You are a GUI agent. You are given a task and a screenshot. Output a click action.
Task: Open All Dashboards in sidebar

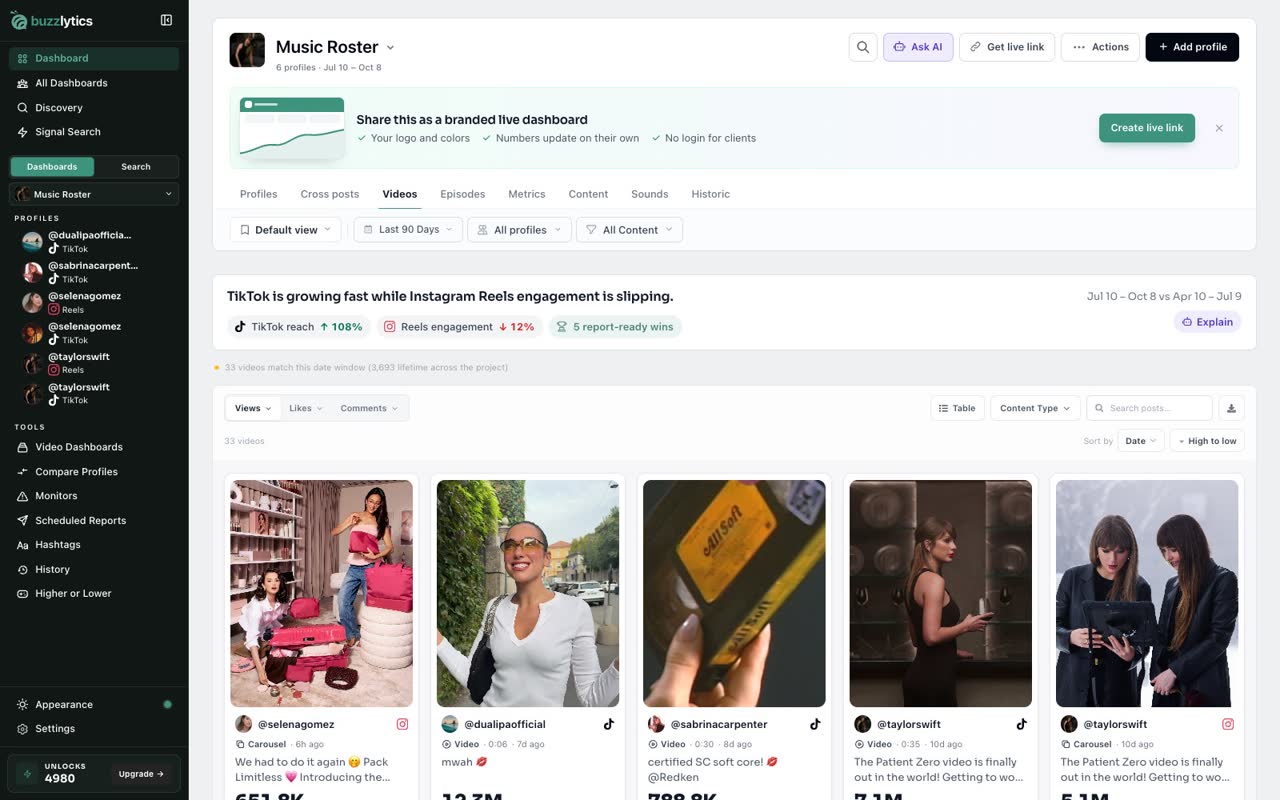coord(94,83)
